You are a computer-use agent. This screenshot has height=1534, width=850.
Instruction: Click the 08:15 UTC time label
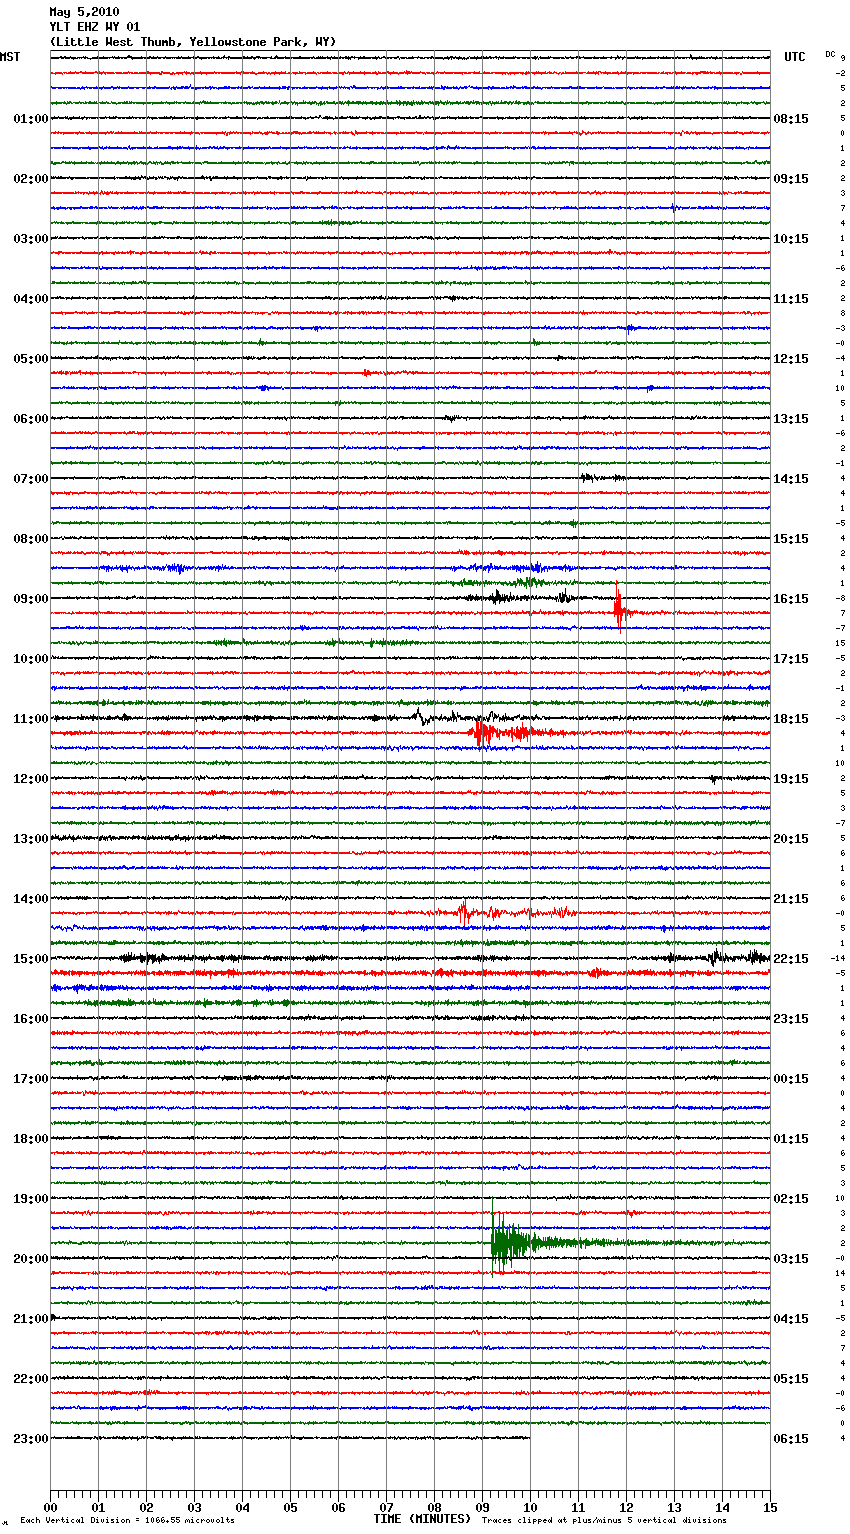791,119
